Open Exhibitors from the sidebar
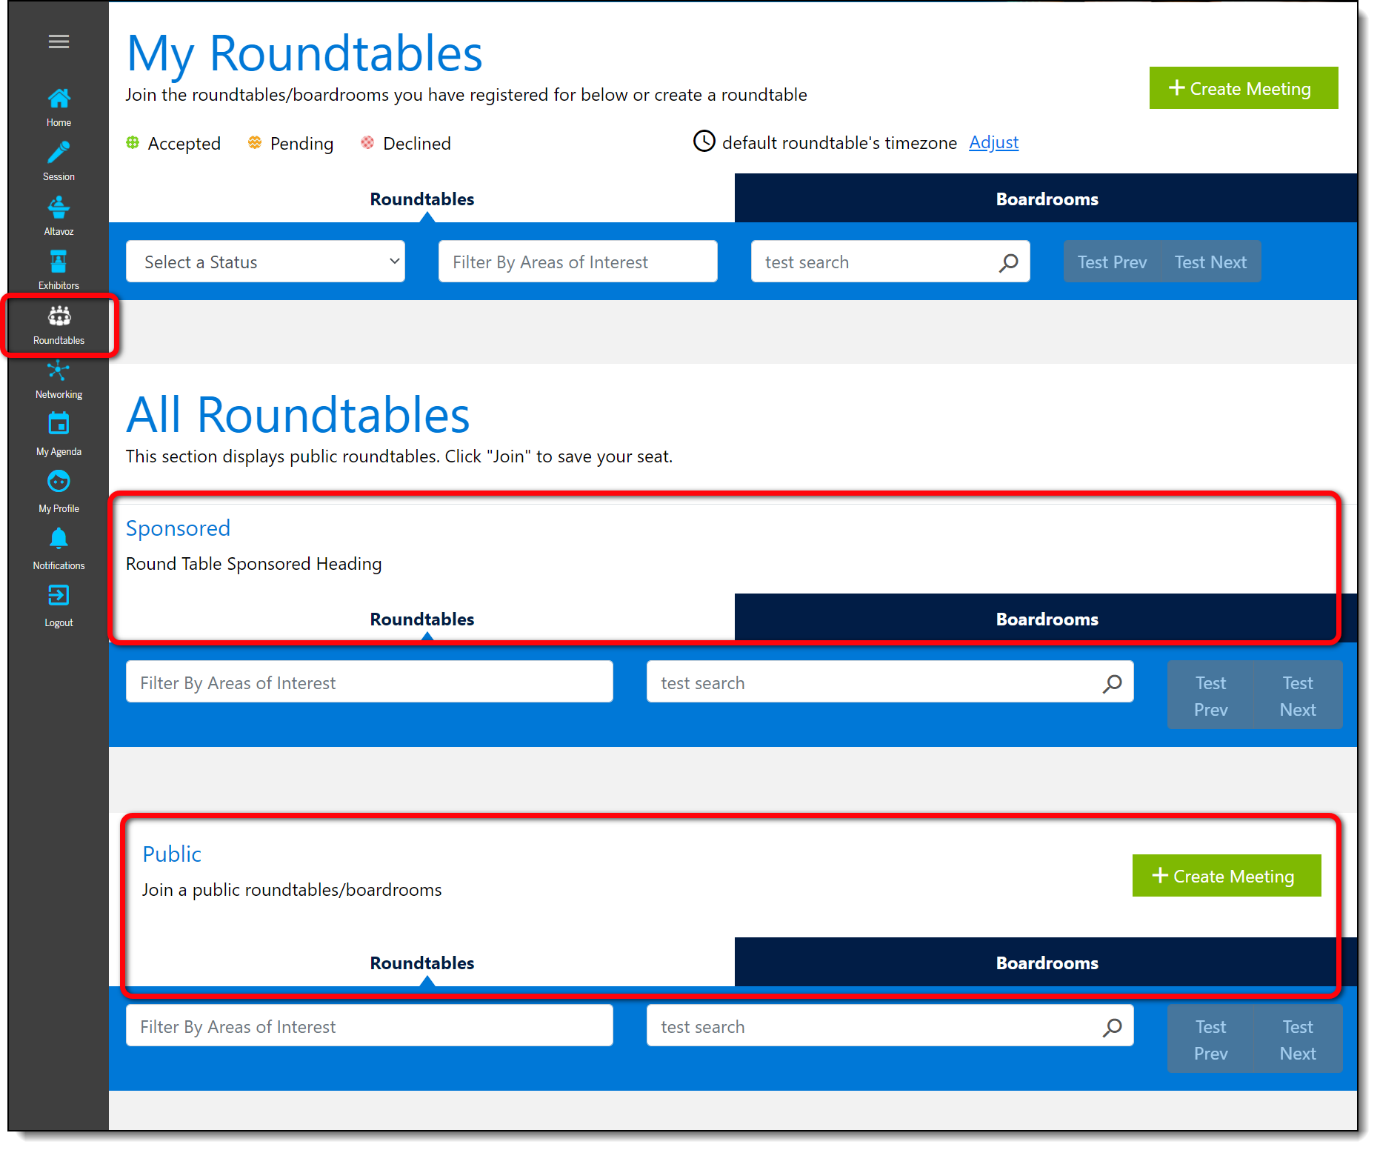 [x=59, y=262]
